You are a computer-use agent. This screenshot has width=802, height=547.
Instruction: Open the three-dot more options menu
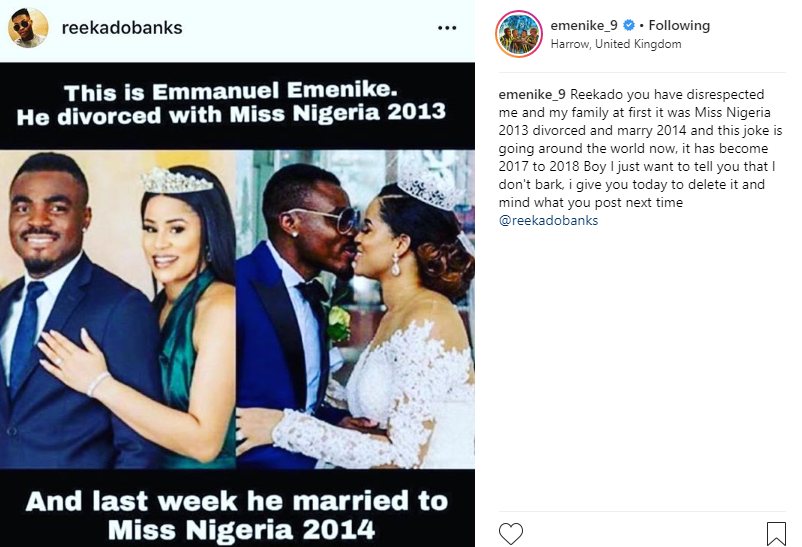[x=447, y=28]
